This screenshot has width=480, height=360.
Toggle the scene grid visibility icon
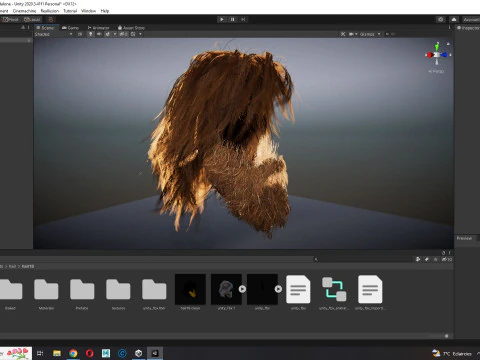(133, 34)
